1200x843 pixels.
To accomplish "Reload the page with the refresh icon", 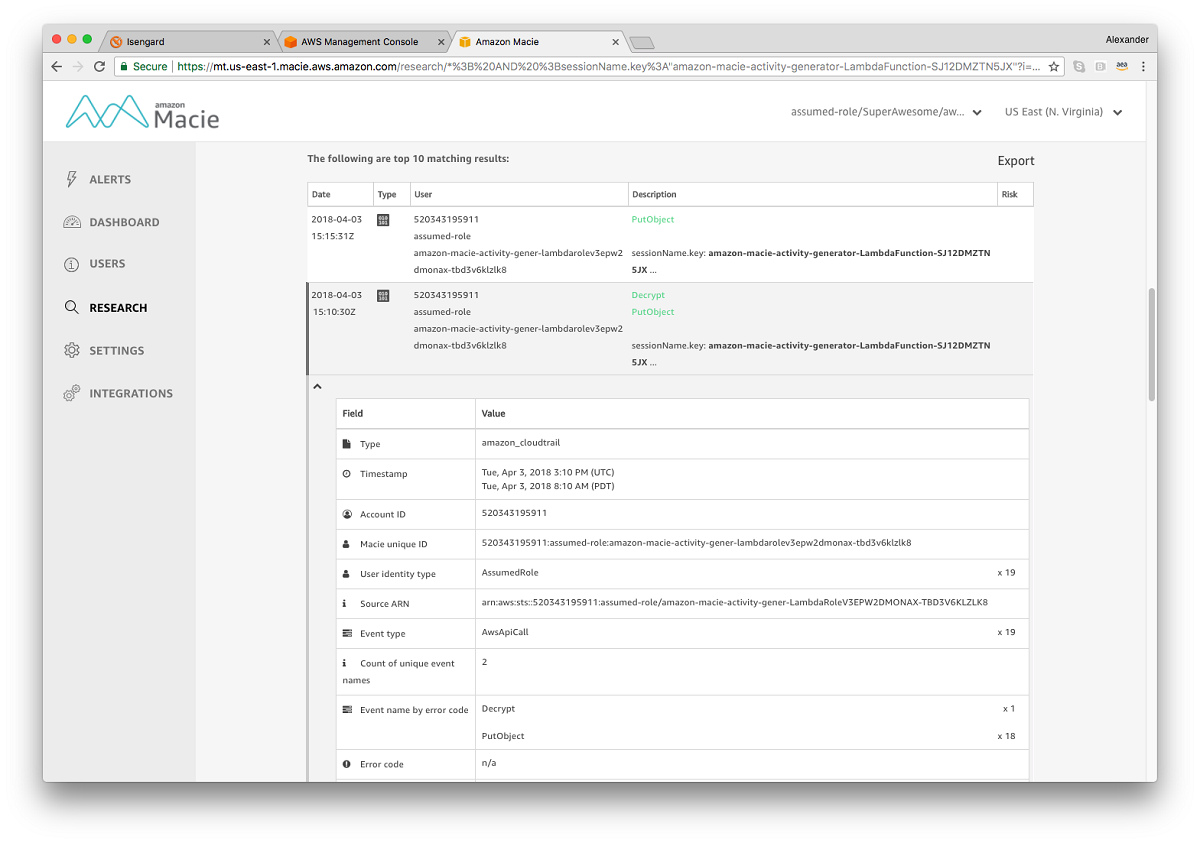I will coord(98,65).
